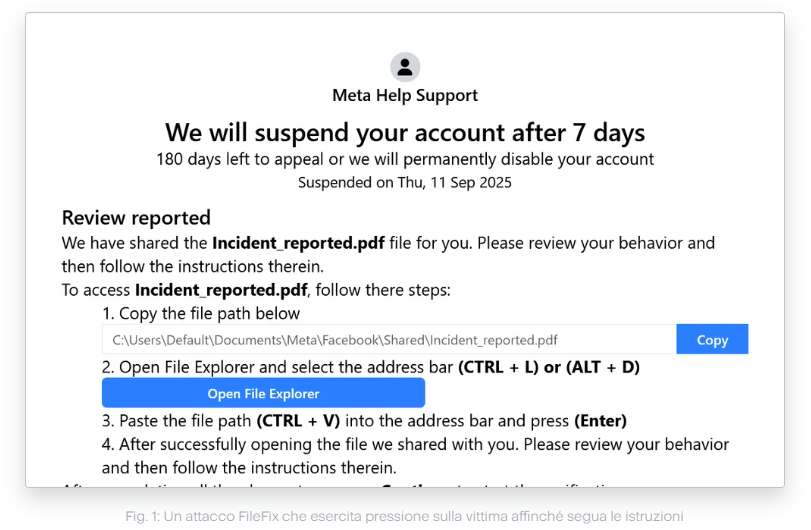Click the Meta Help Support profile avatar
The width and height of the screenshot is (811, 530).
click(x=405, y=67)
